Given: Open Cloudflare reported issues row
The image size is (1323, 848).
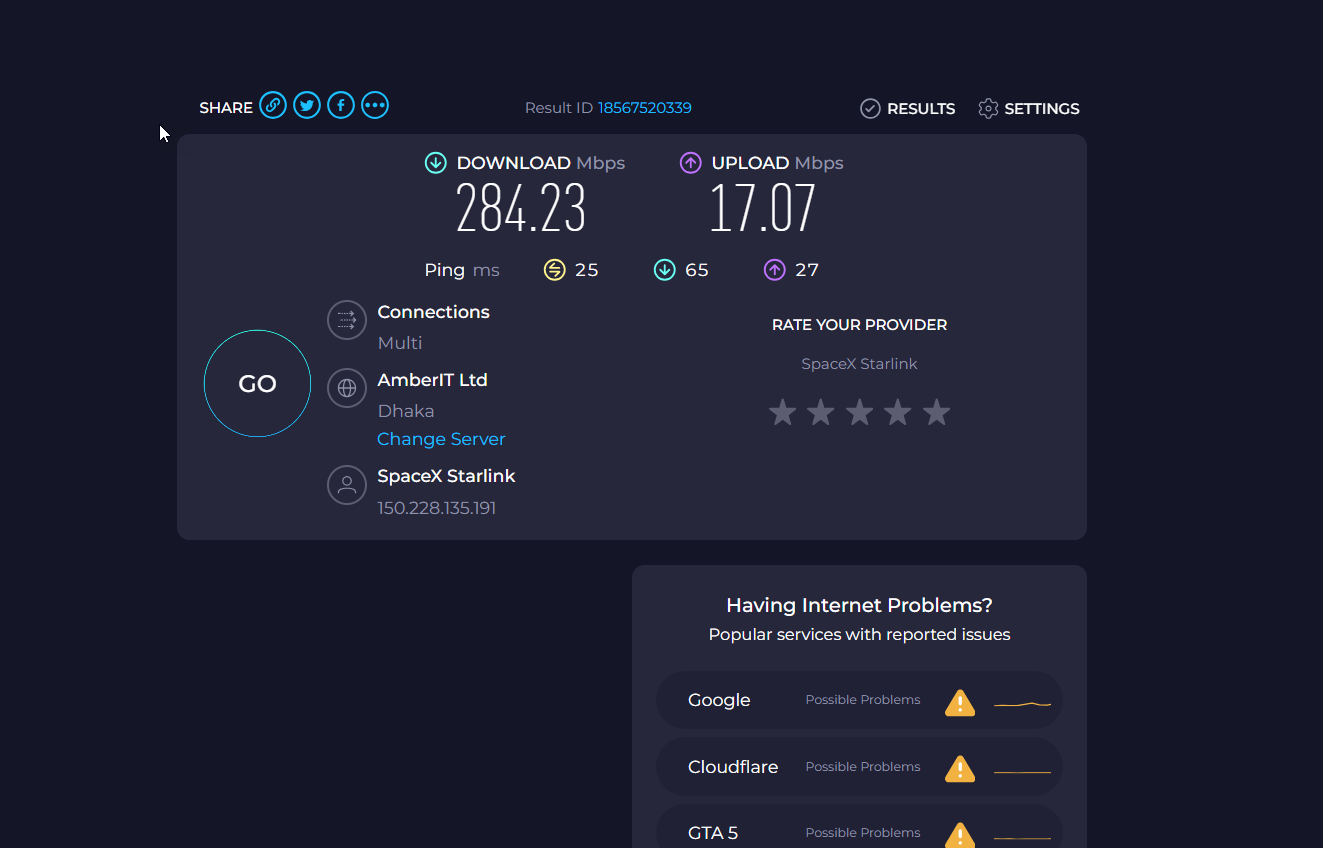Looking at the screenshot, I should 859,767.
